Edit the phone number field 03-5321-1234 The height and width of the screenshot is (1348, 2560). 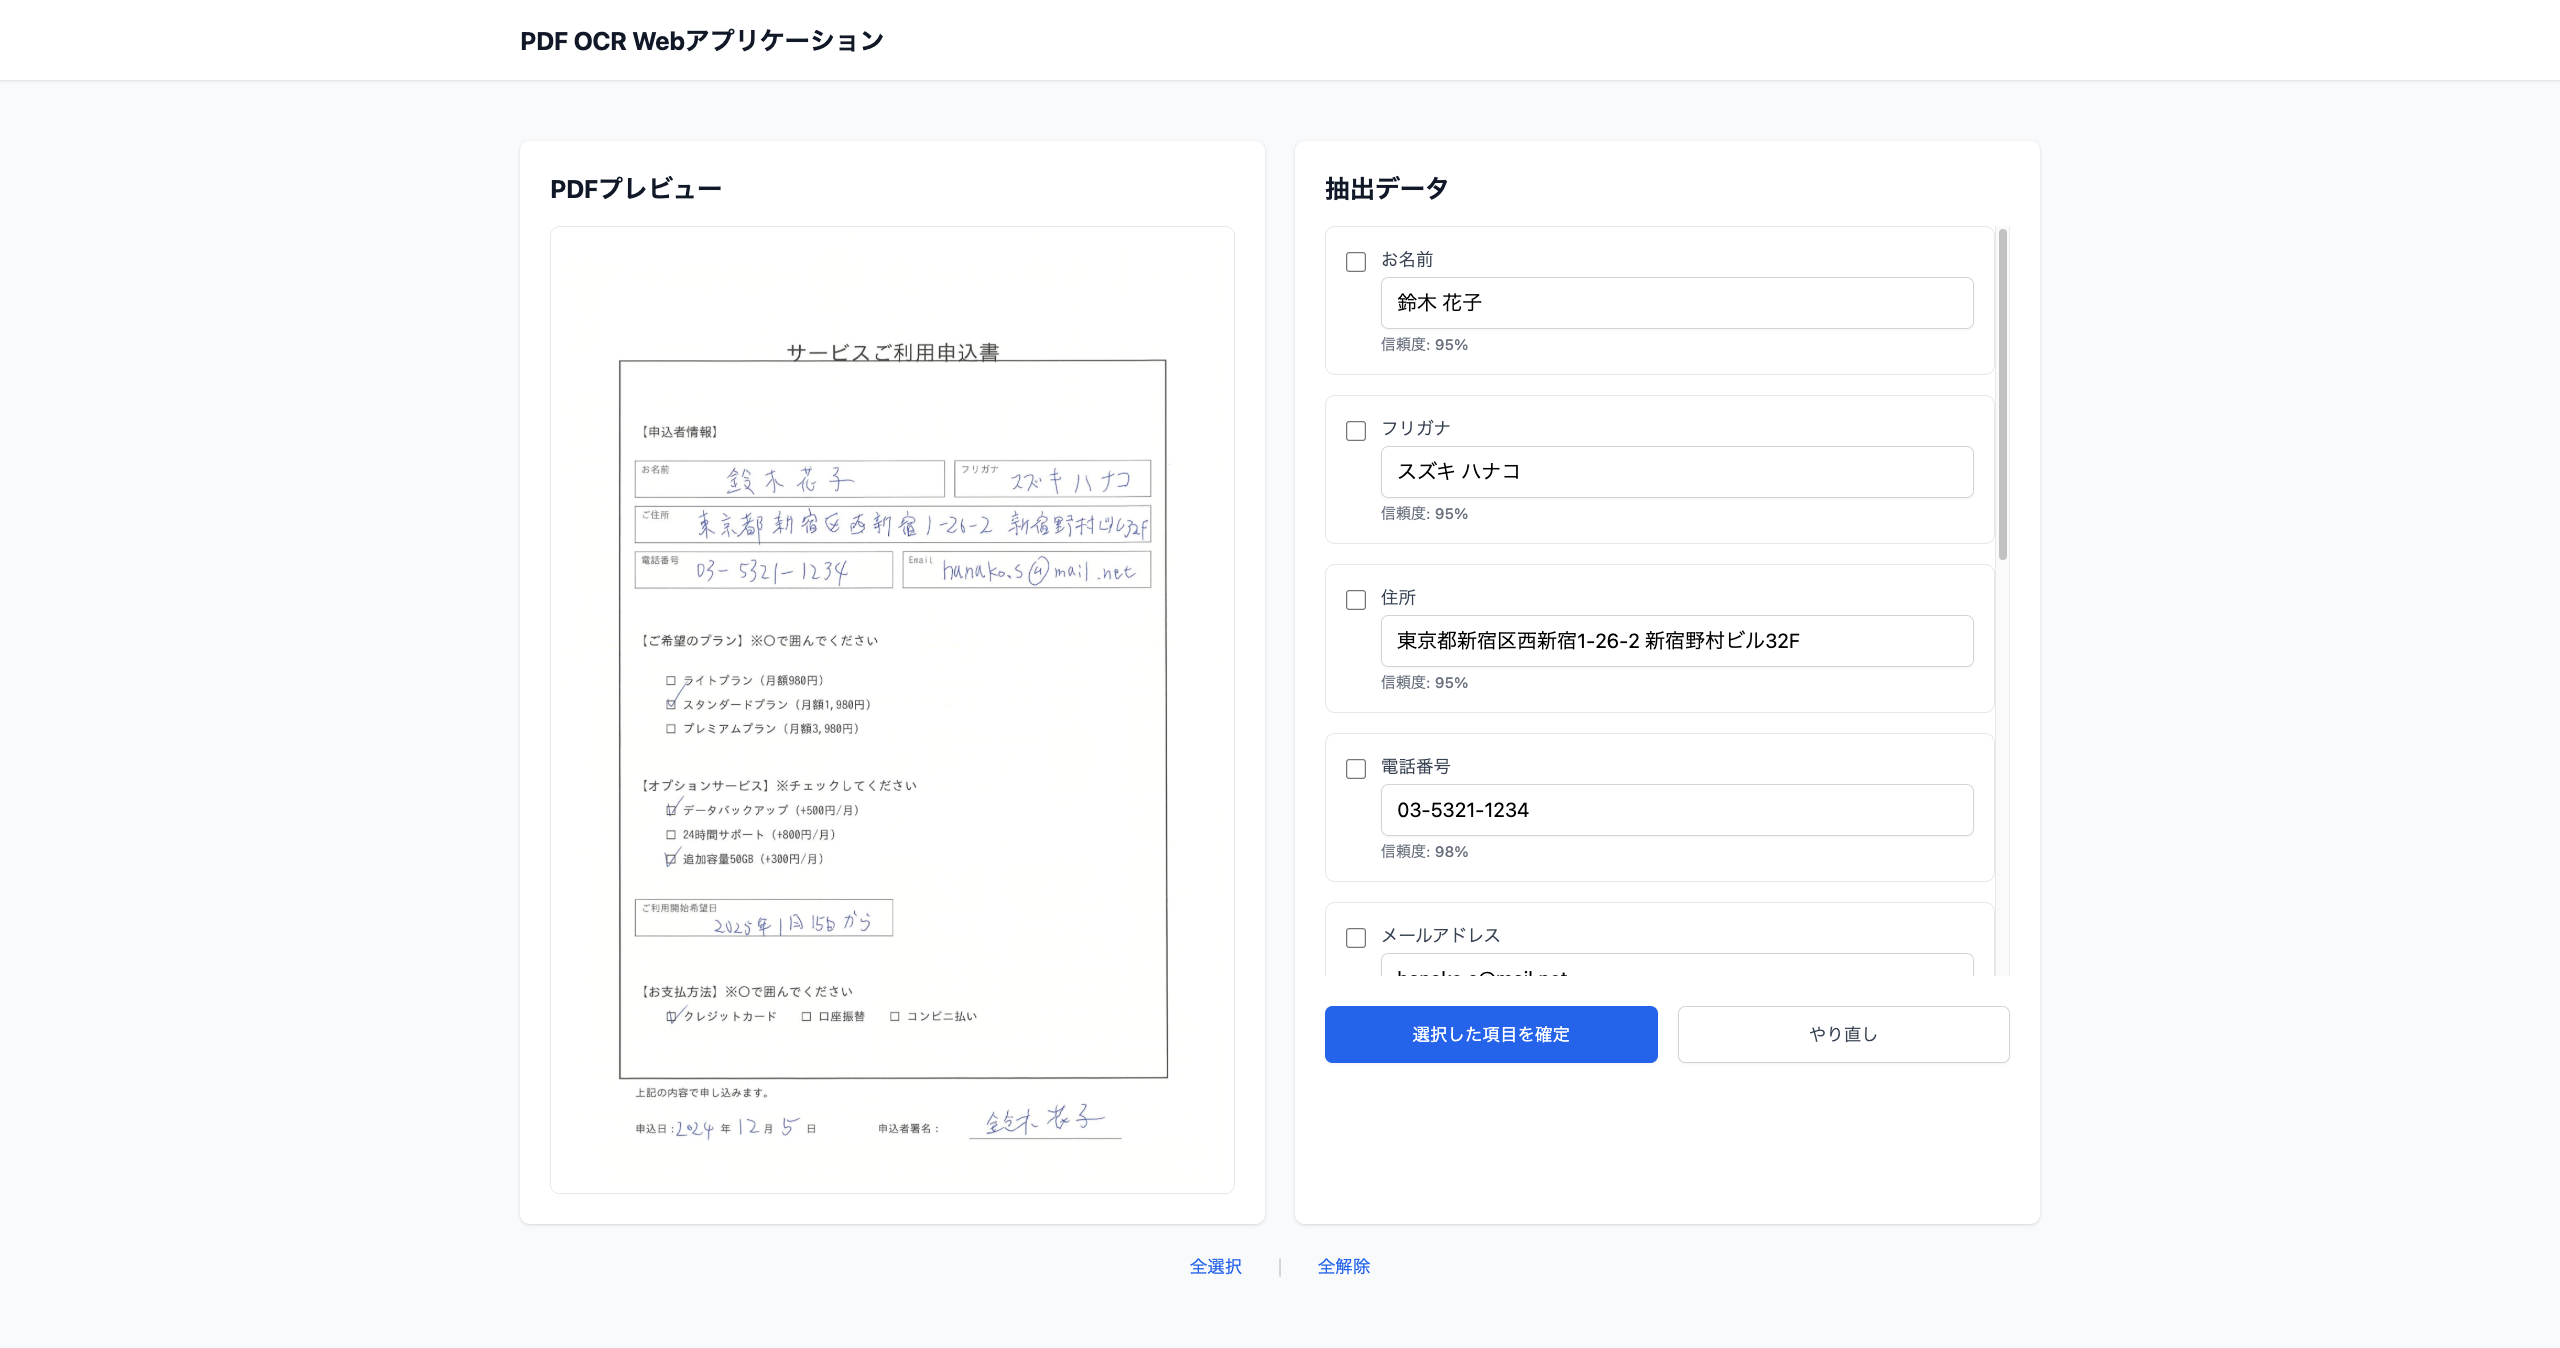coord(1676,810)
